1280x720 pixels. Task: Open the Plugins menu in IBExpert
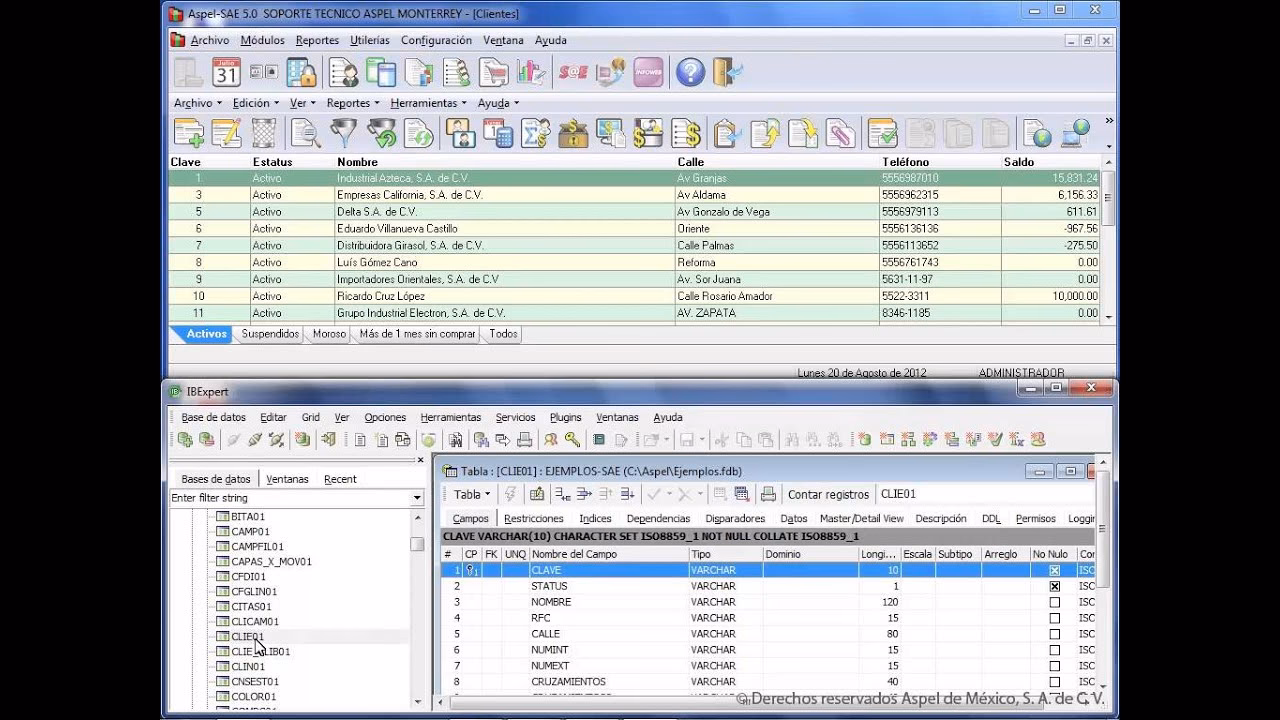(565, 417)
